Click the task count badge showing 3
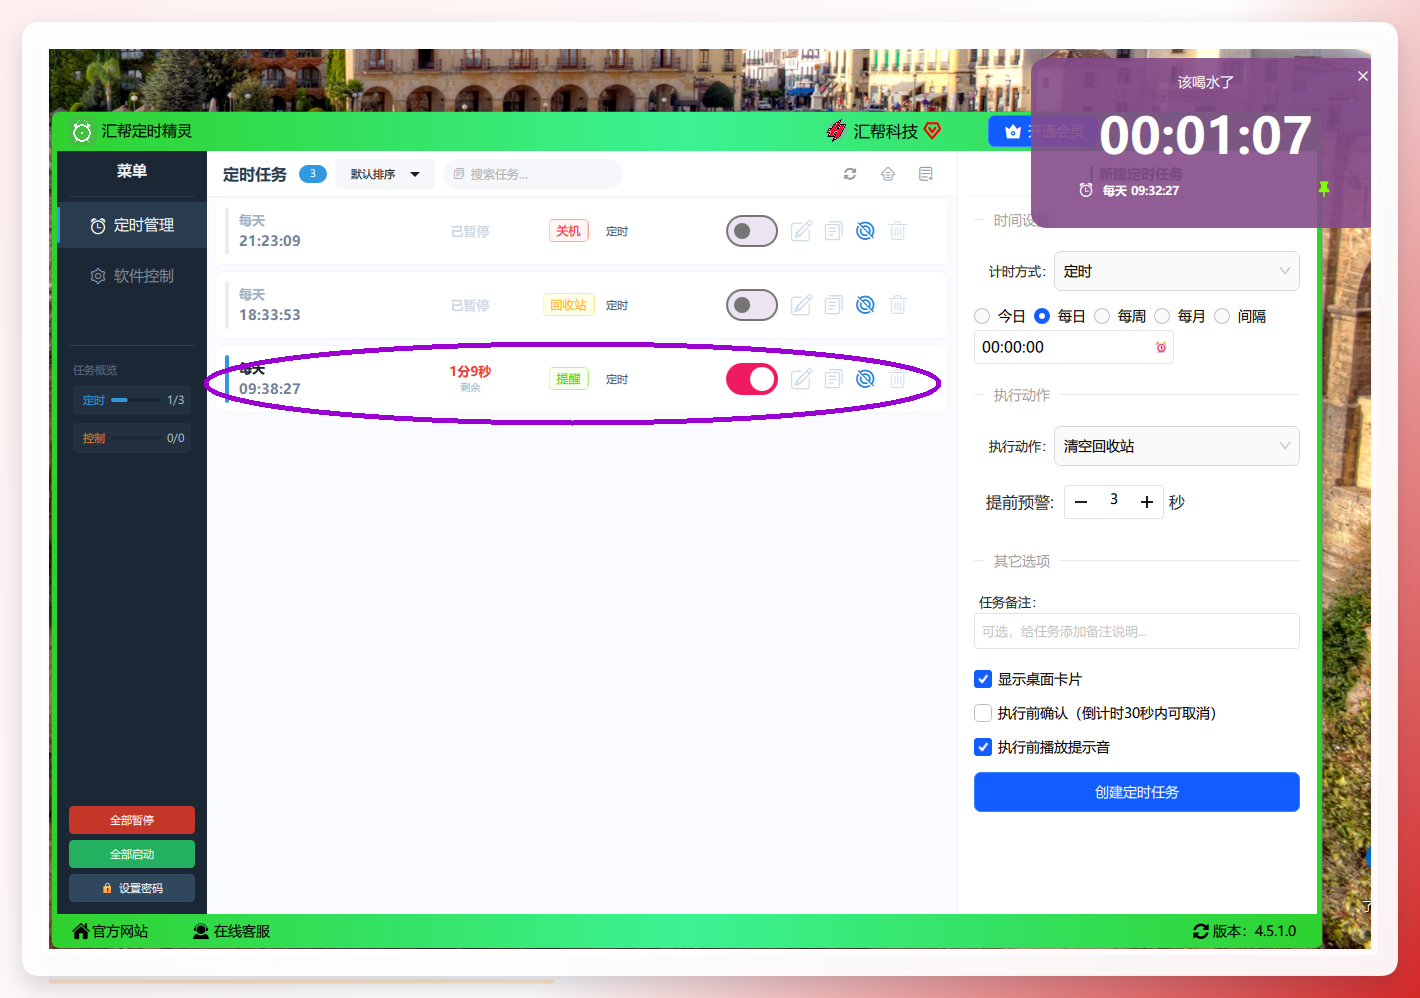Image resolution: width=1420 pixels, height=998 pixels. pyautogui.click(x=313, y=174)
